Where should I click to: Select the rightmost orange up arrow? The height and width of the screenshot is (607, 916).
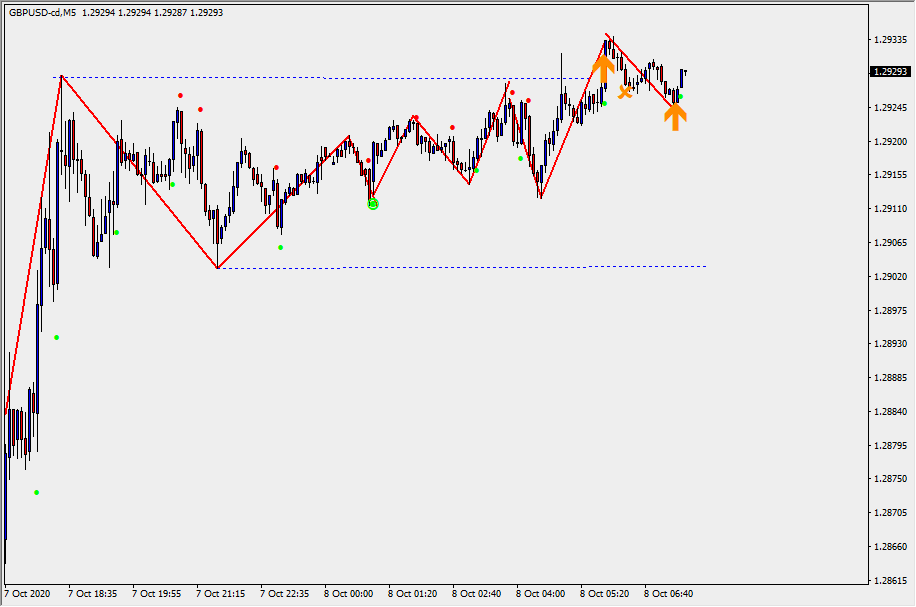(x=676, y=117)
